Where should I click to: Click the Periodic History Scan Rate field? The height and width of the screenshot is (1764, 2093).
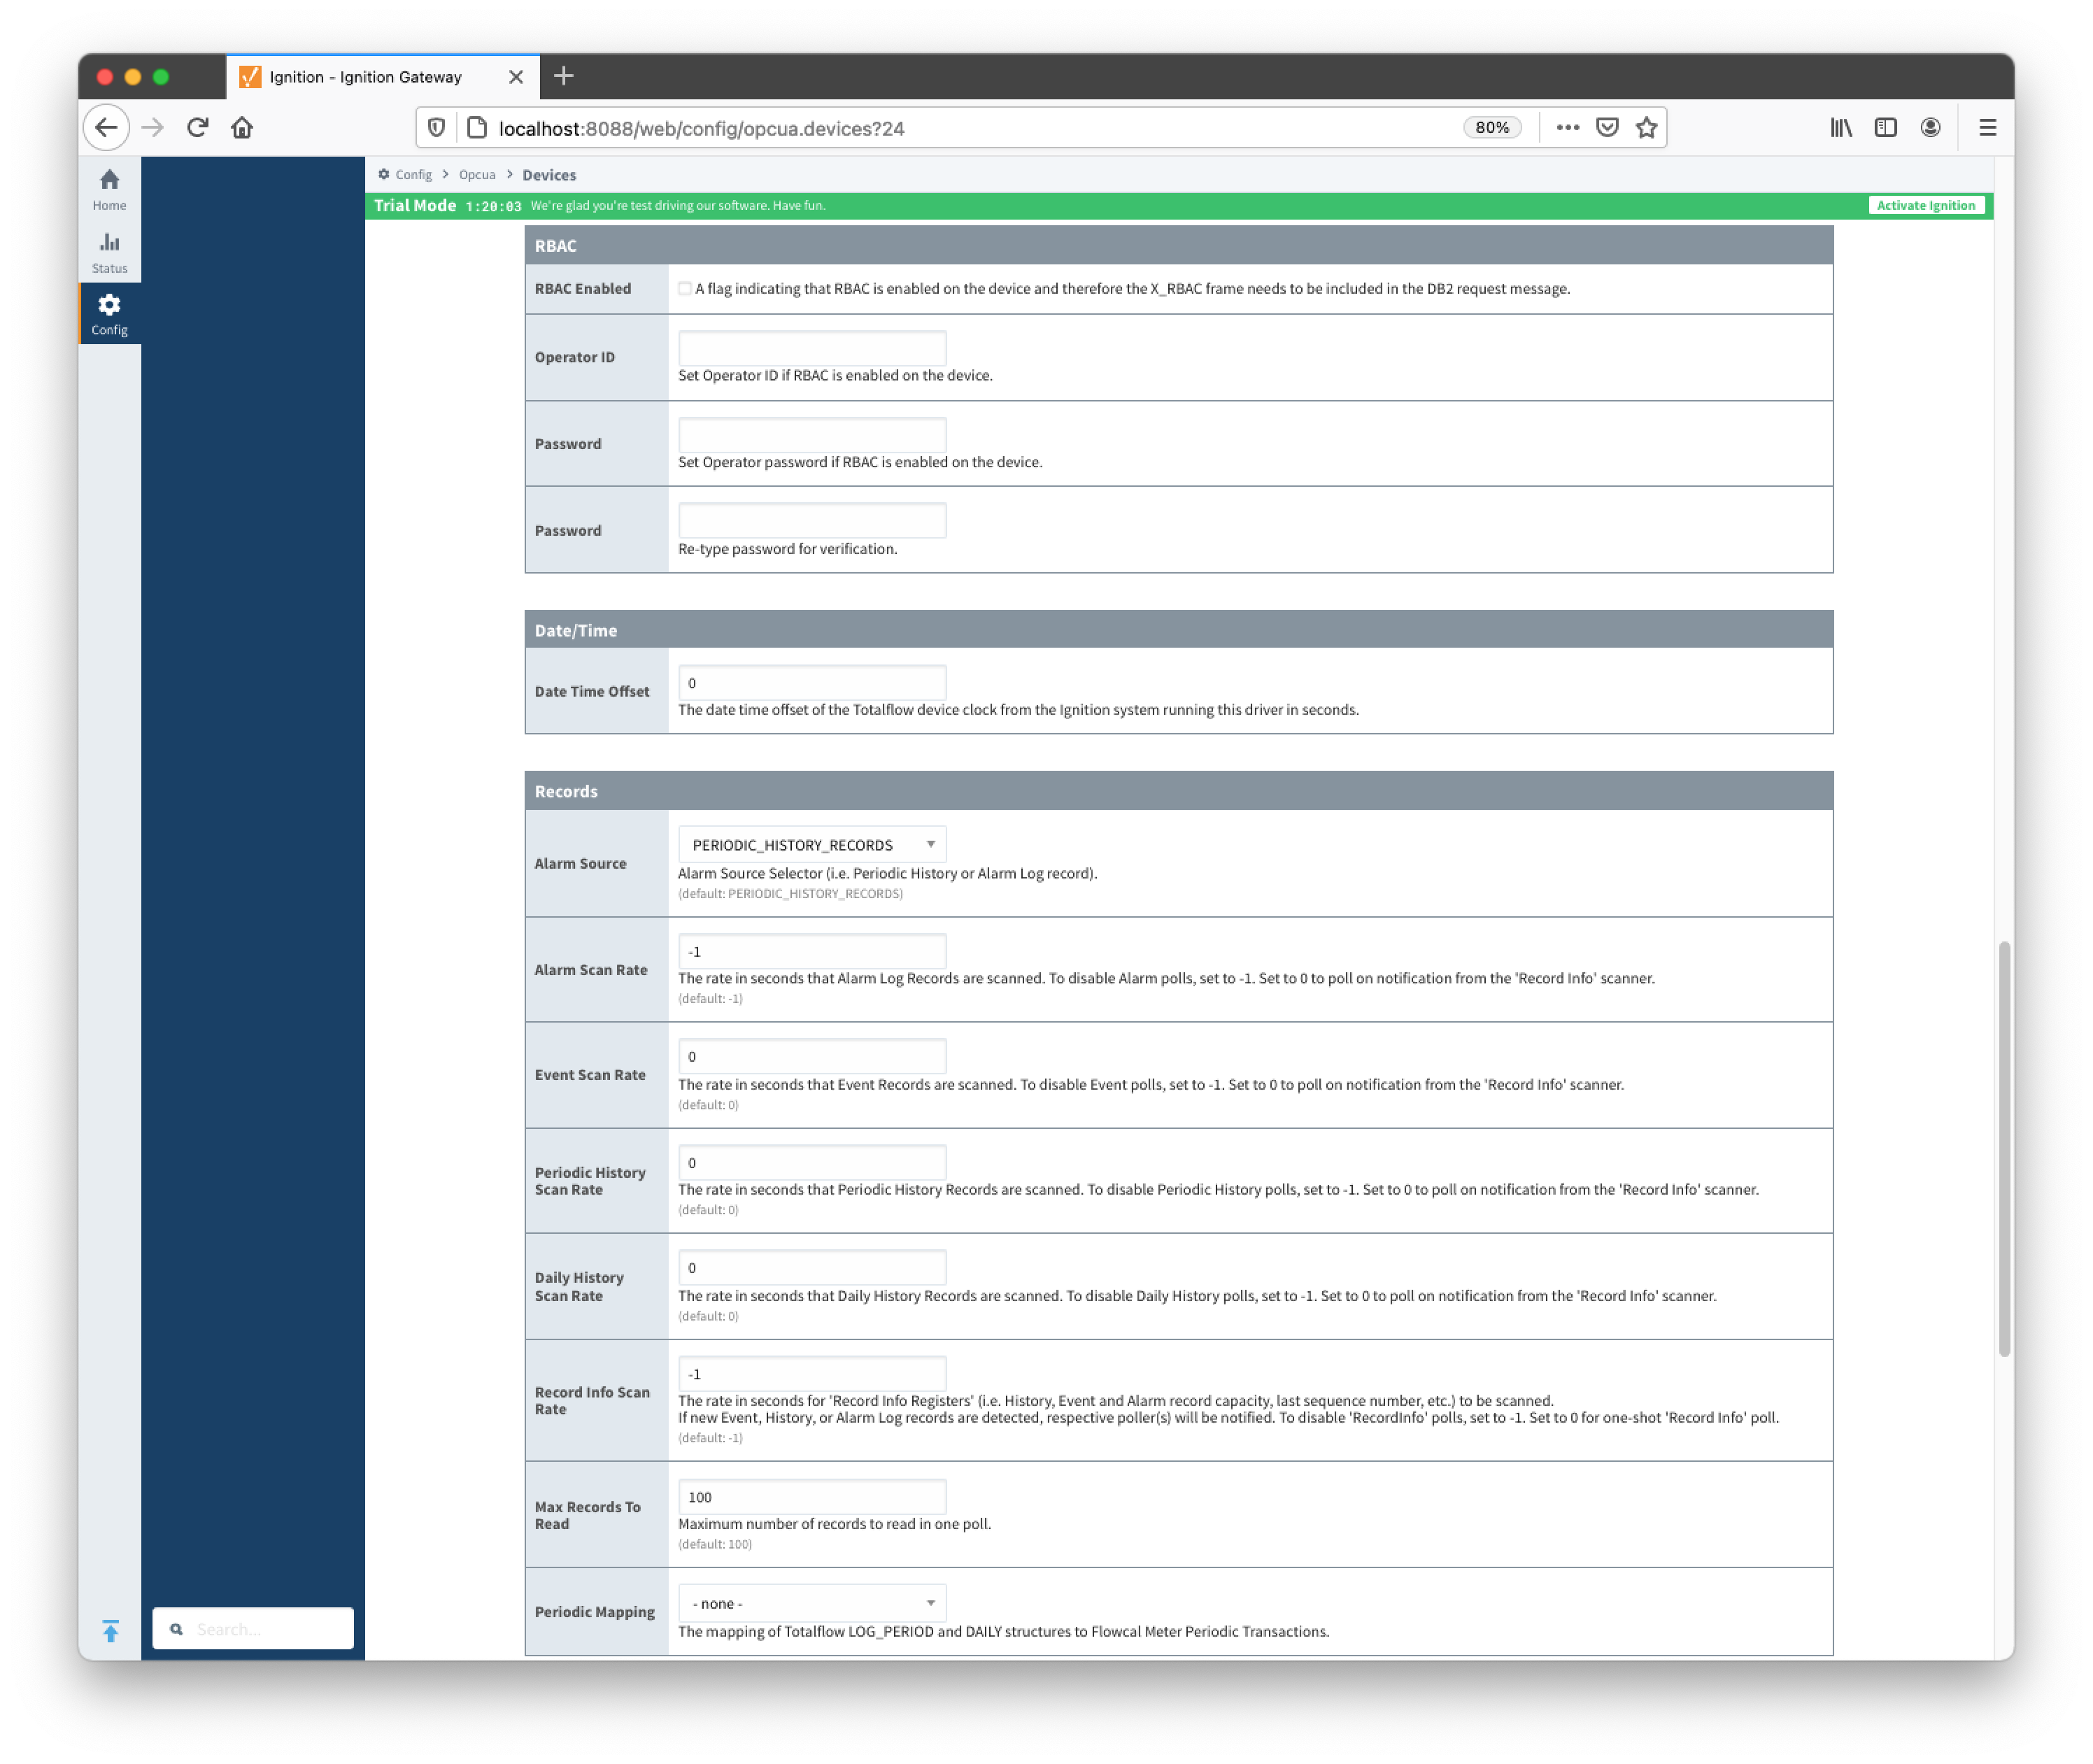click(812, 1163)
